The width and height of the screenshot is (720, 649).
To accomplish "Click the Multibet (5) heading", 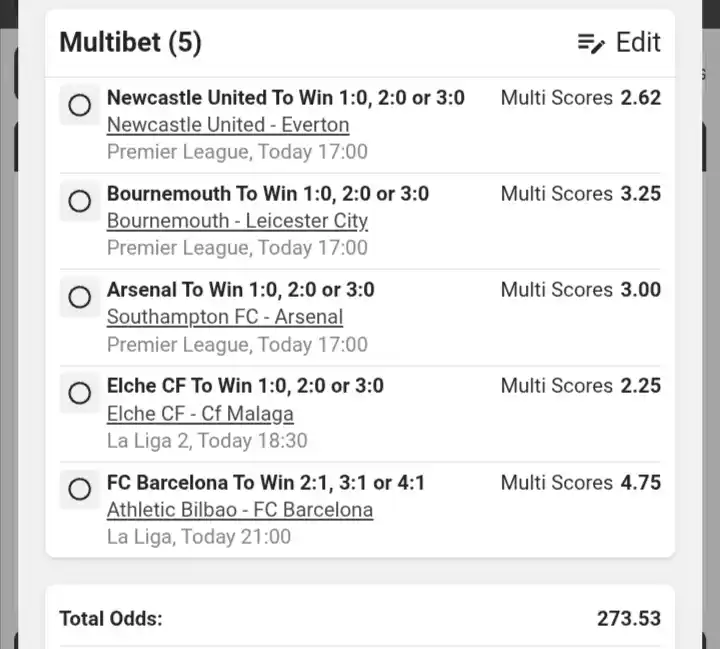I will (x=130, y=43).
